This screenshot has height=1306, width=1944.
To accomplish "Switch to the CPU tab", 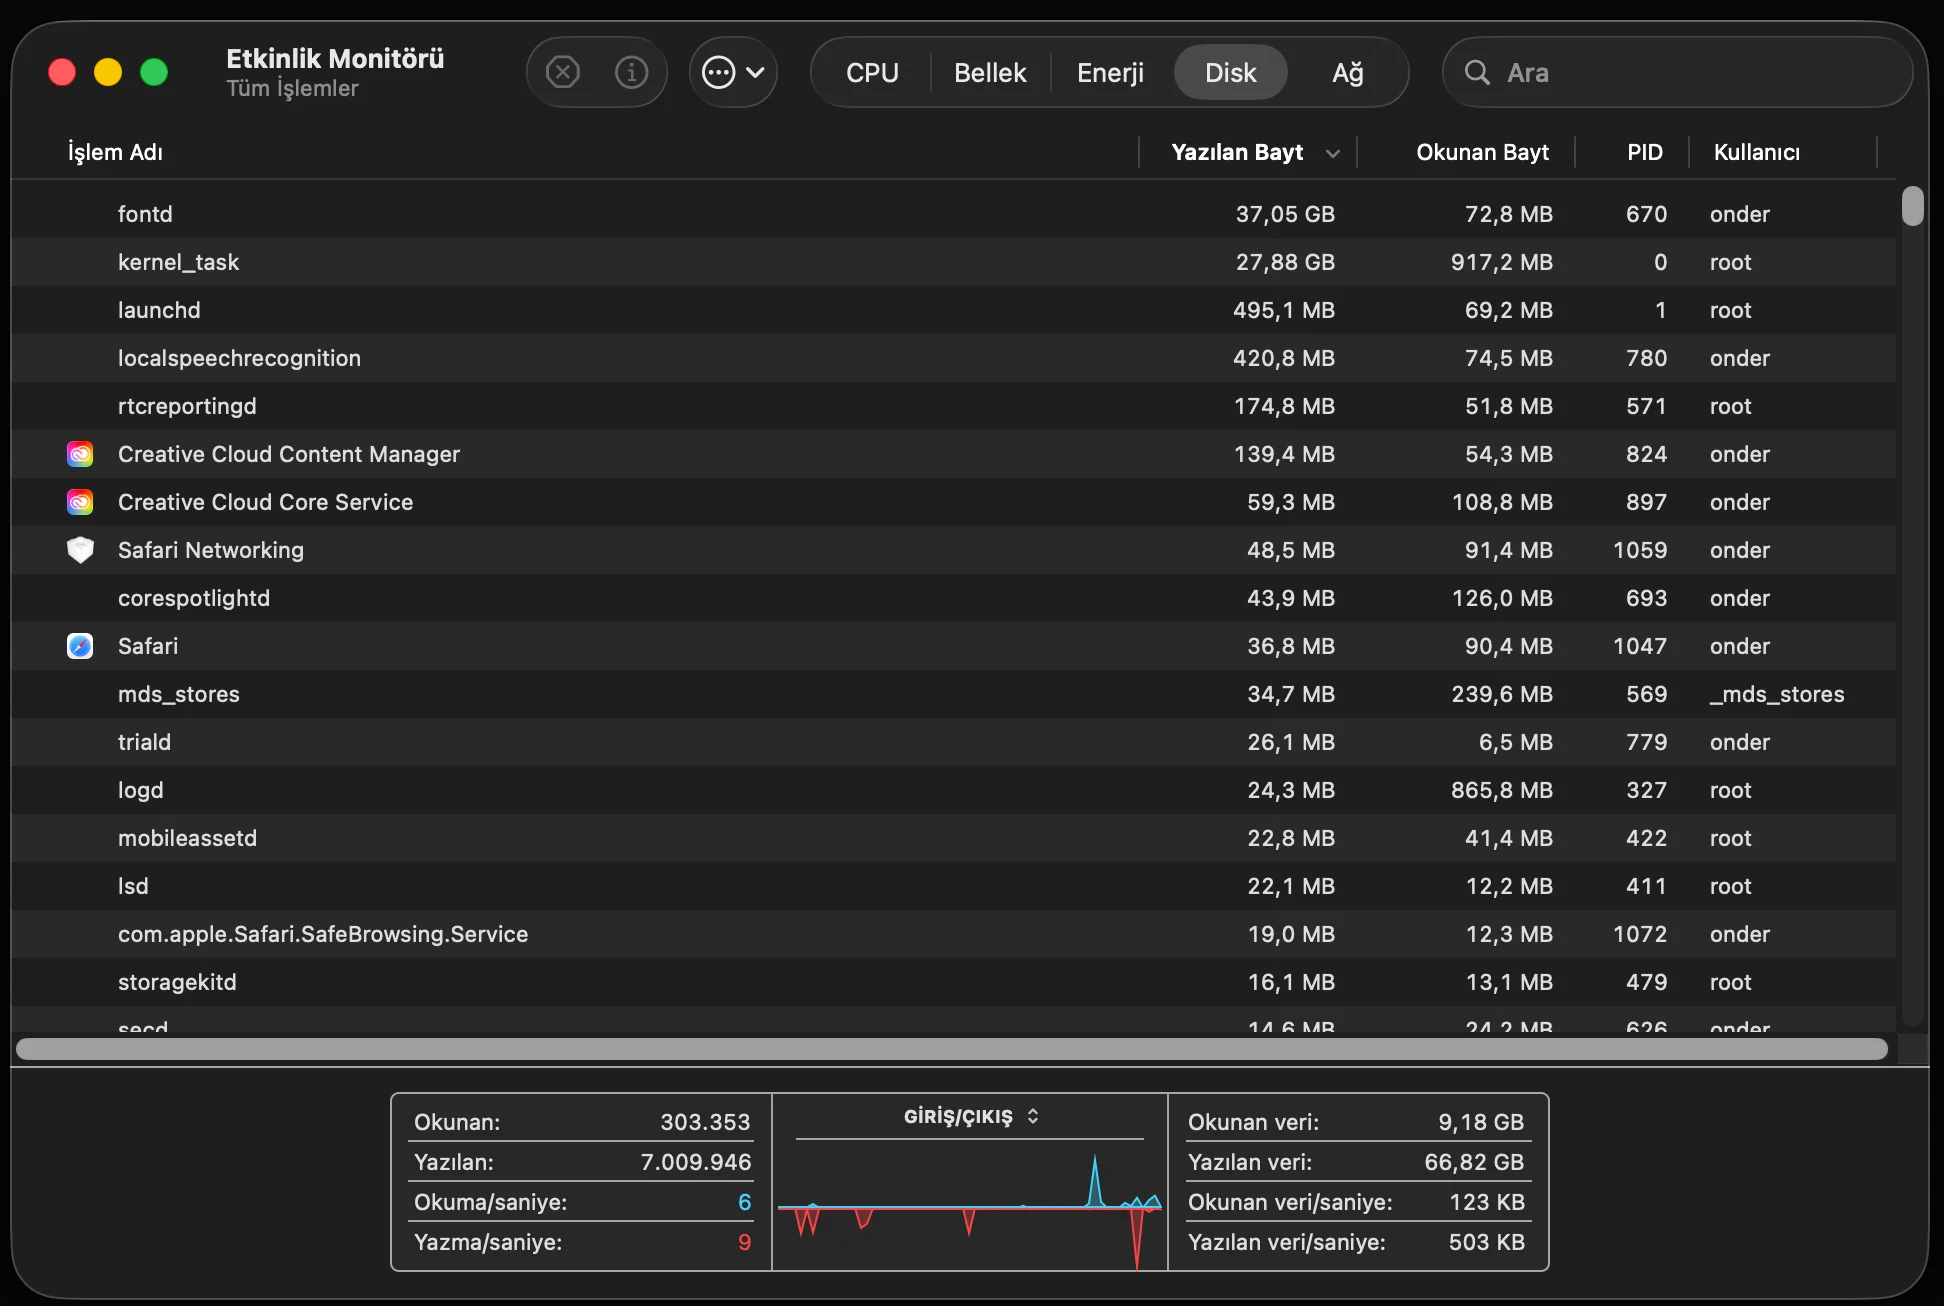I will (x=872, y=72).
